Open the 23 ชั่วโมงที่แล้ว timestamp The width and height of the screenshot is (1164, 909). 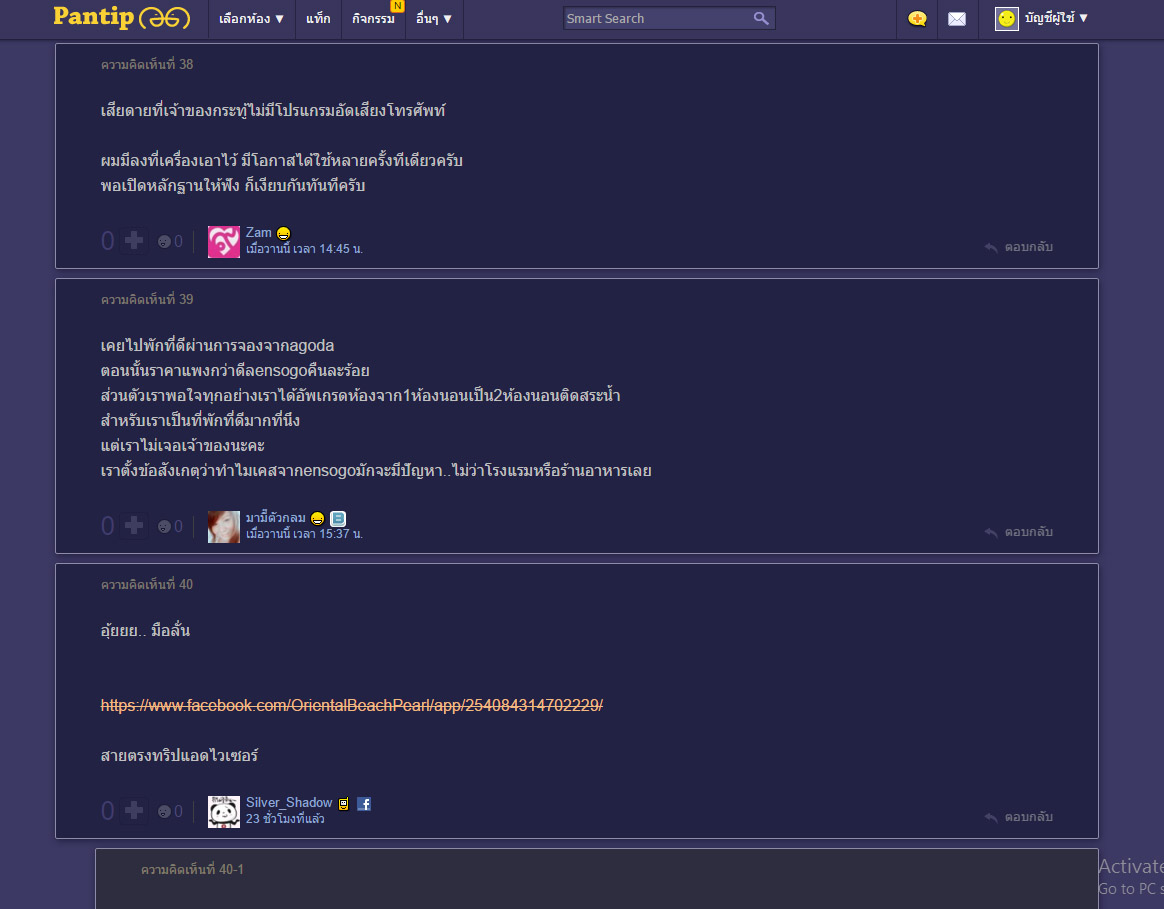click(285, 819)
